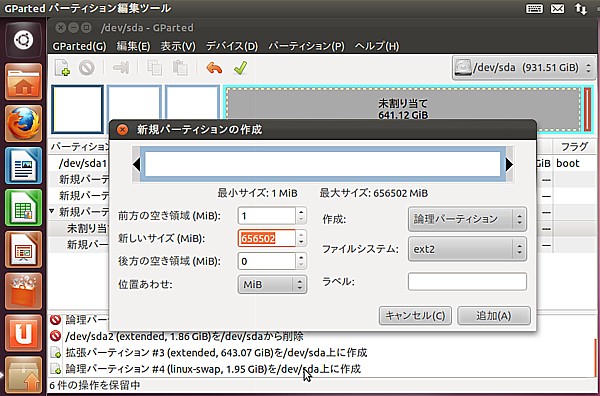
Task: Open the 表示(V) menu
Action: pyautogui.click(x=178, y=46)
